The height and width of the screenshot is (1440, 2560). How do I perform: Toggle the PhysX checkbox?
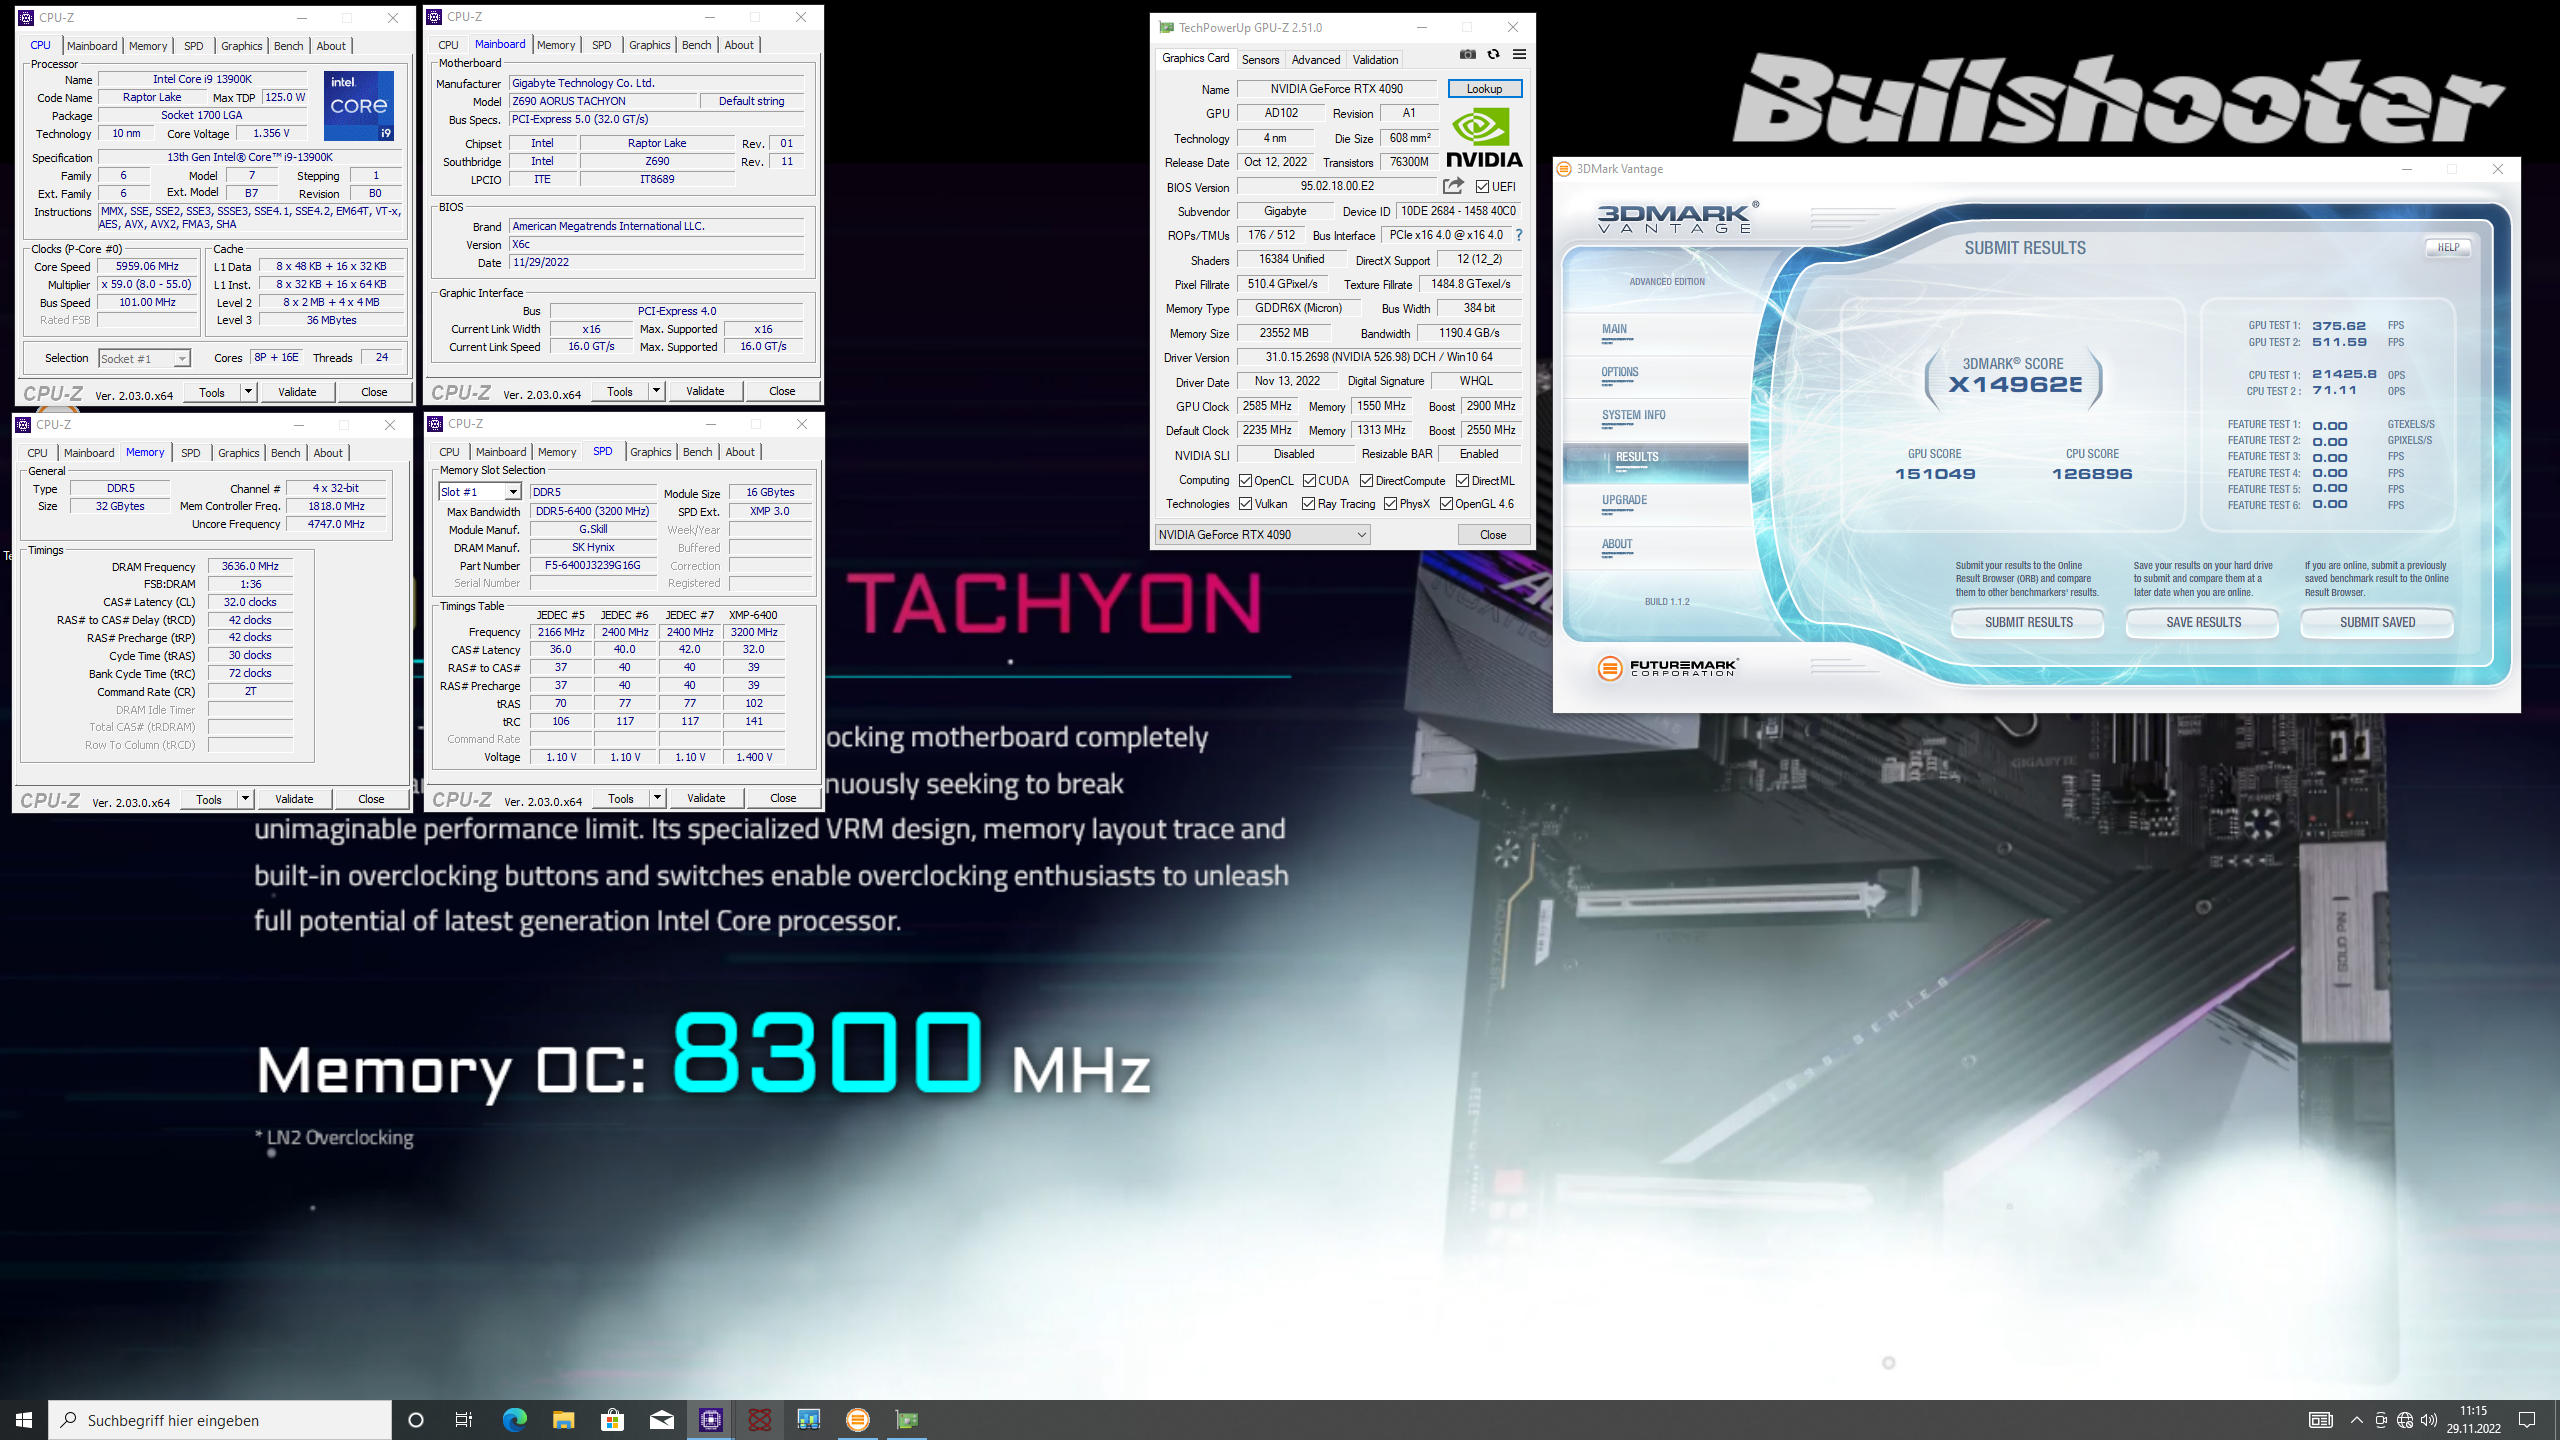pos(1390,504)
